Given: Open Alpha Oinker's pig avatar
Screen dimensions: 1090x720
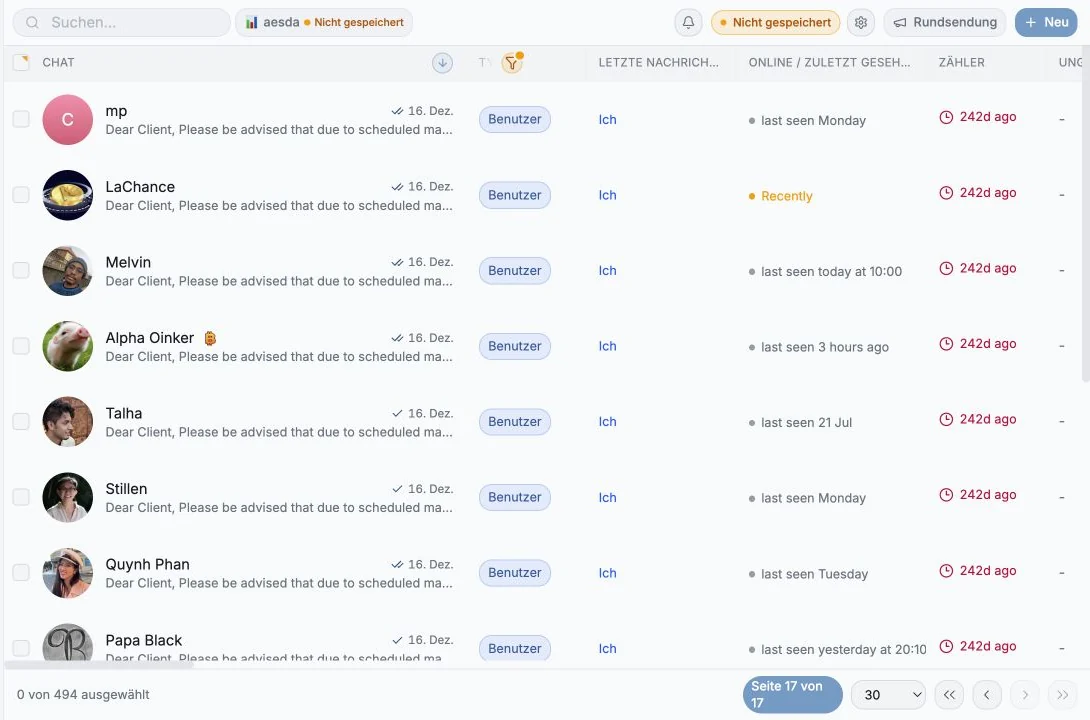Looking at the screenshot, I should (67, 346).
